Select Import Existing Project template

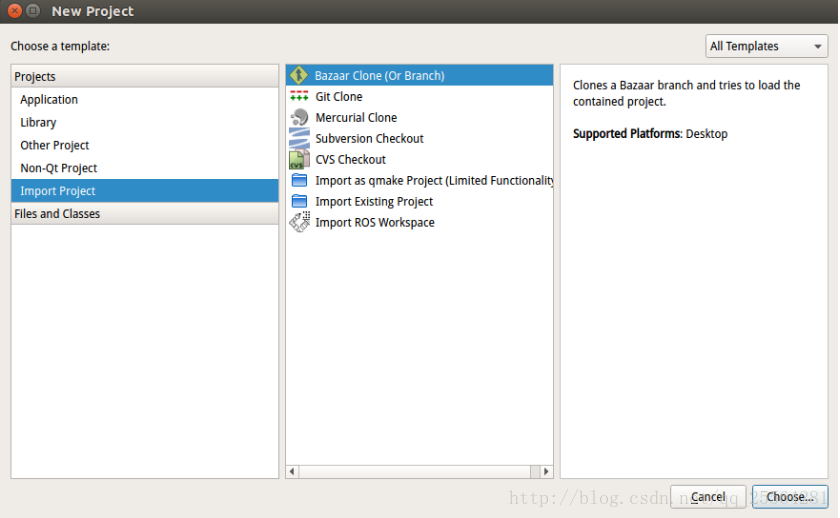click(419, 201)
